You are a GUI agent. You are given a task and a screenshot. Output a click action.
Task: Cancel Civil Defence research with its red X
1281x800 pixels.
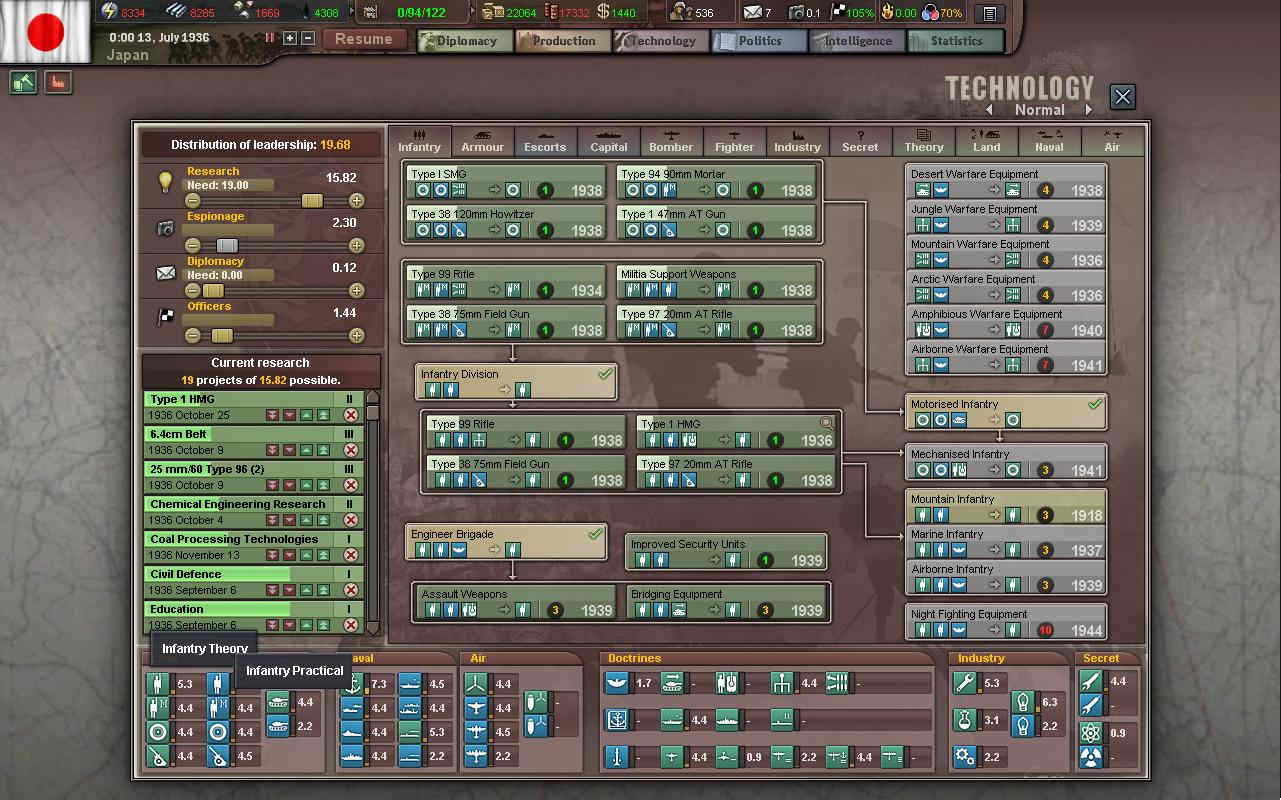351,590
